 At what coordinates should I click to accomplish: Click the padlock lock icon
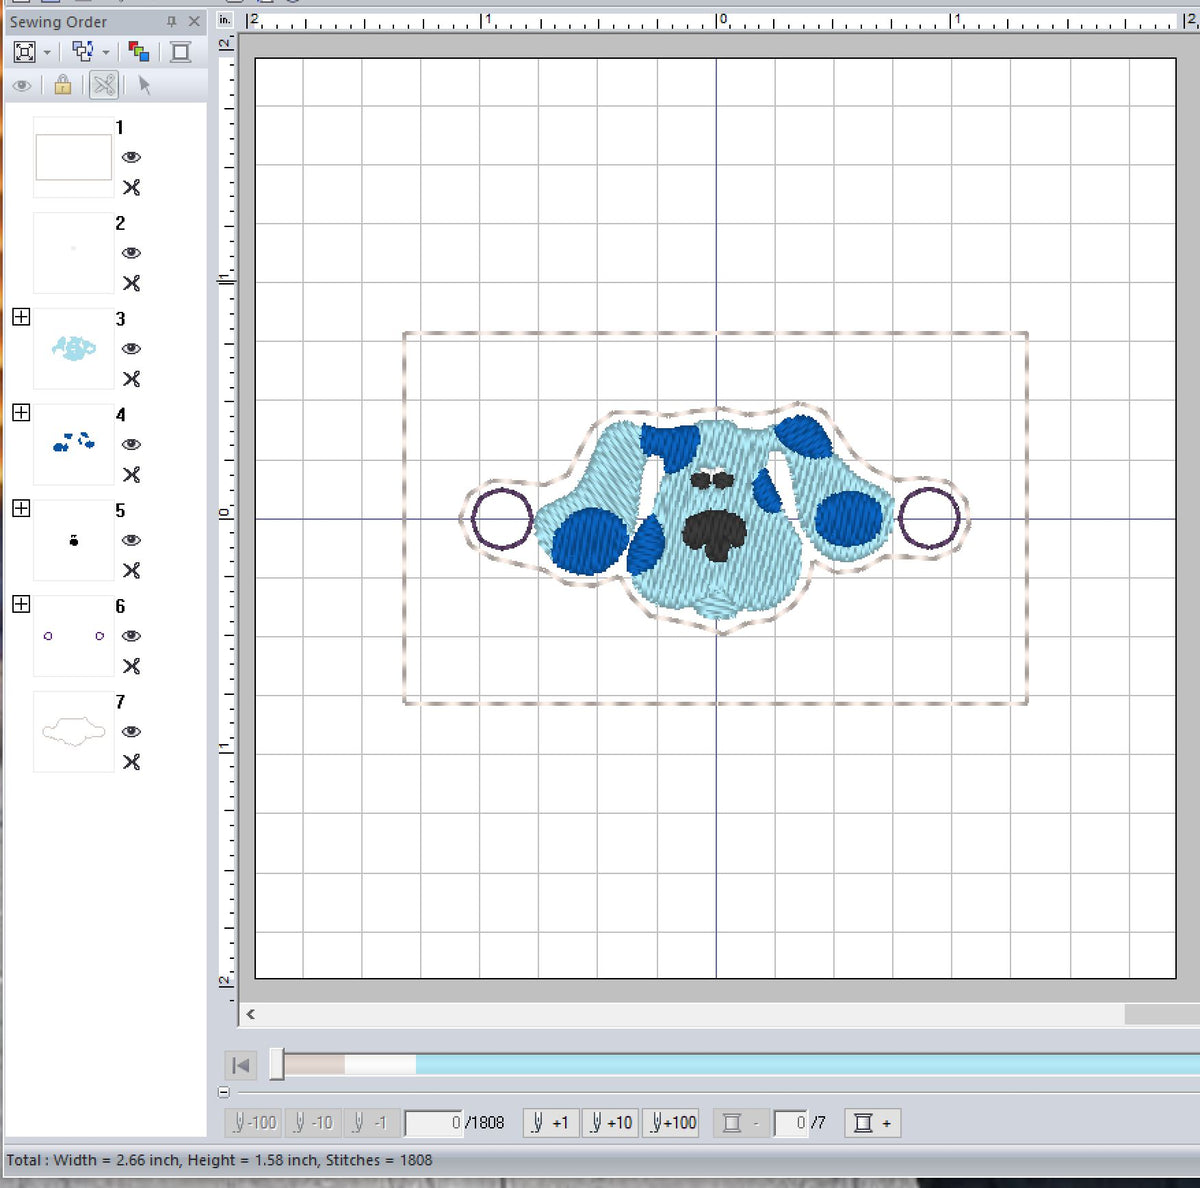point(63,85)
